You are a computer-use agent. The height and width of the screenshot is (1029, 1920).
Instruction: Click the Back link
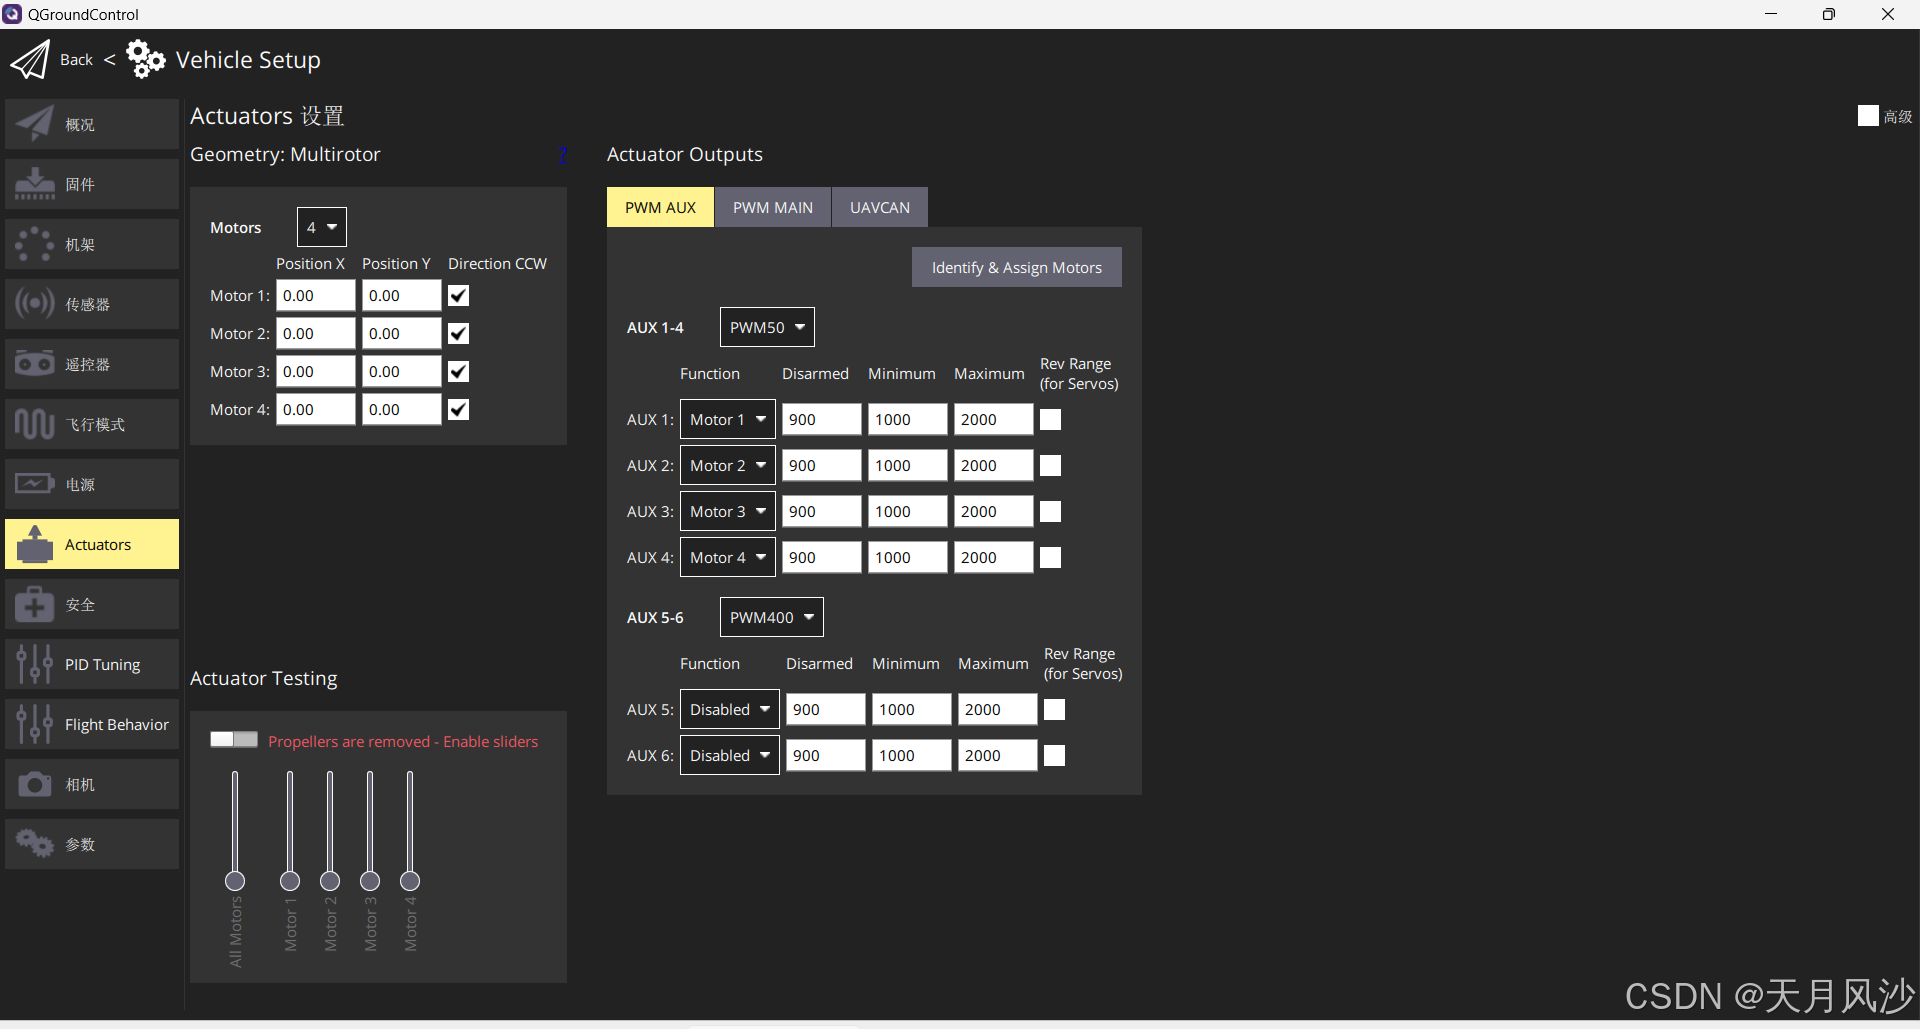click(x=75, y=59)
